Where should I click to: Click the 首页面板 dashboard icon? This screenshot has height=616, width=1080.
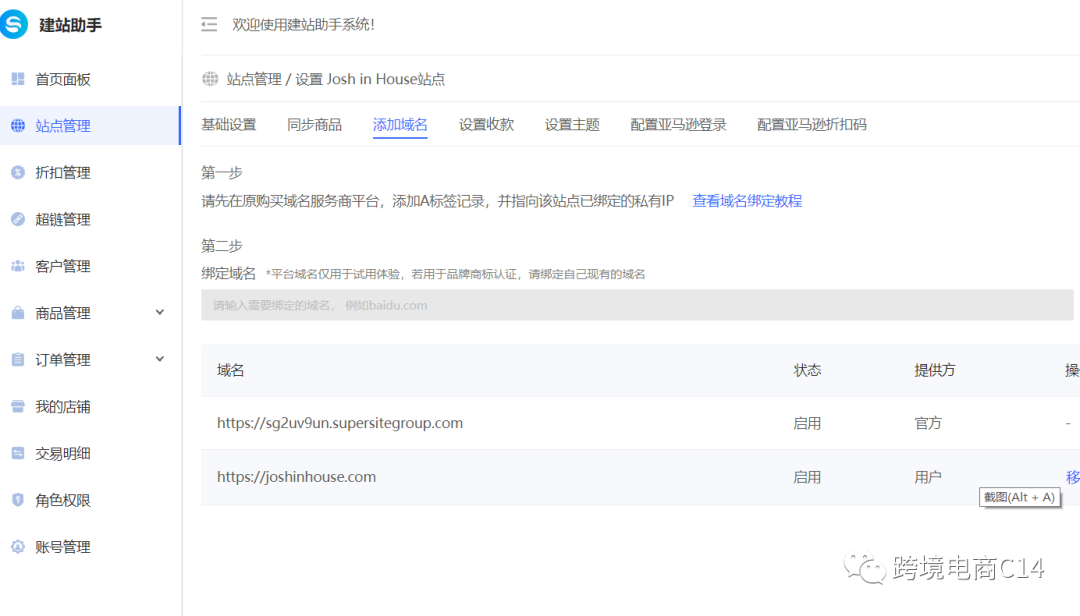click(x=18, y=79)
